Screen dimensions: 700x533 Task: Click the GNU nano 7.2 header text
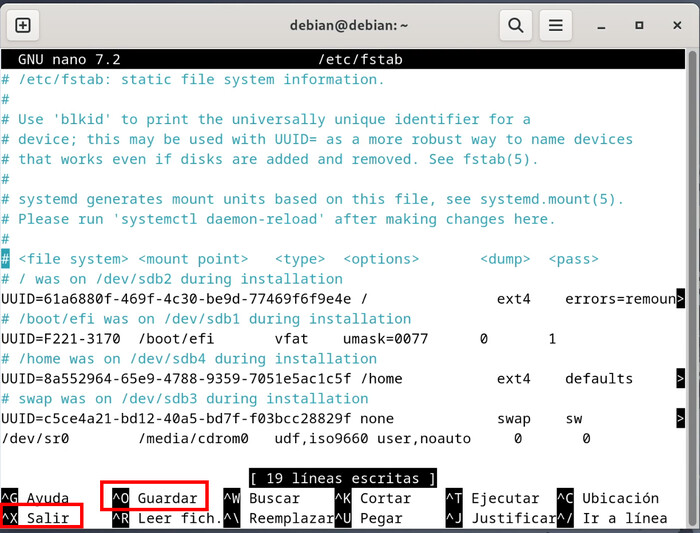click(69, 59)
